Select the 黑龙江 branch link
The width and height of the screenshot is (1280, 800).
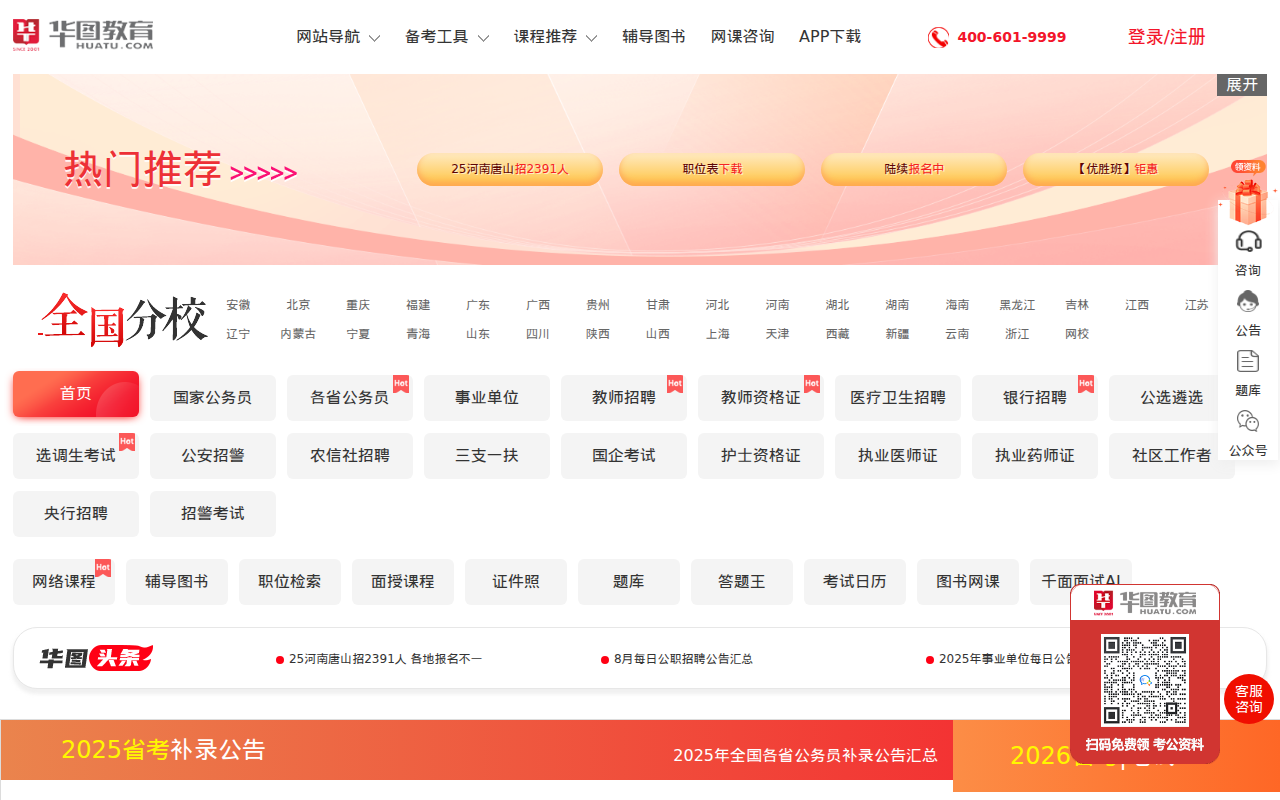tap(1017, 305)
